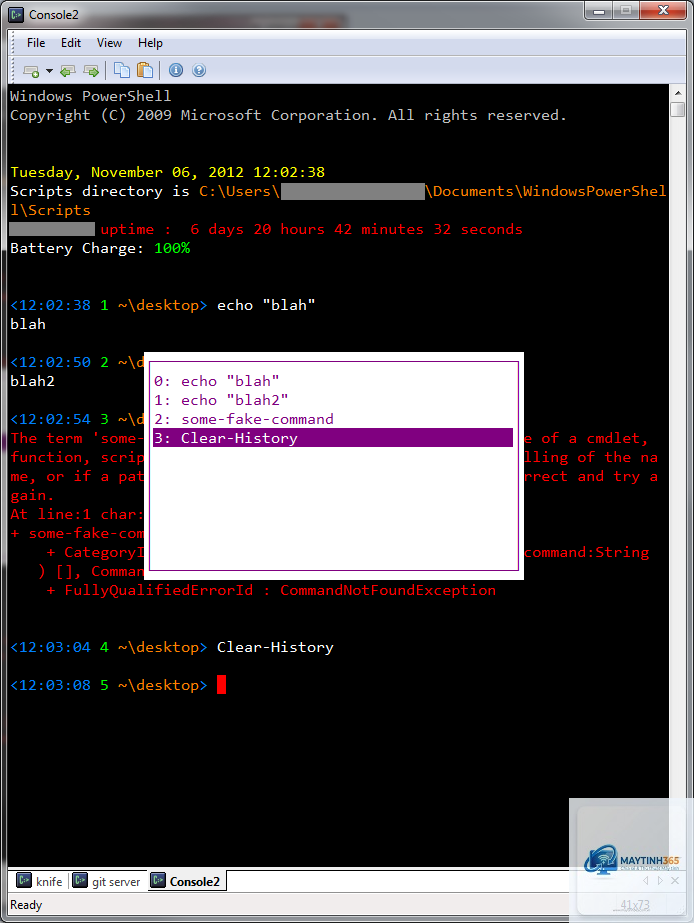Select history entry 0: echo "blah"
Screen dimensions: 694x923
click(333, 381)
